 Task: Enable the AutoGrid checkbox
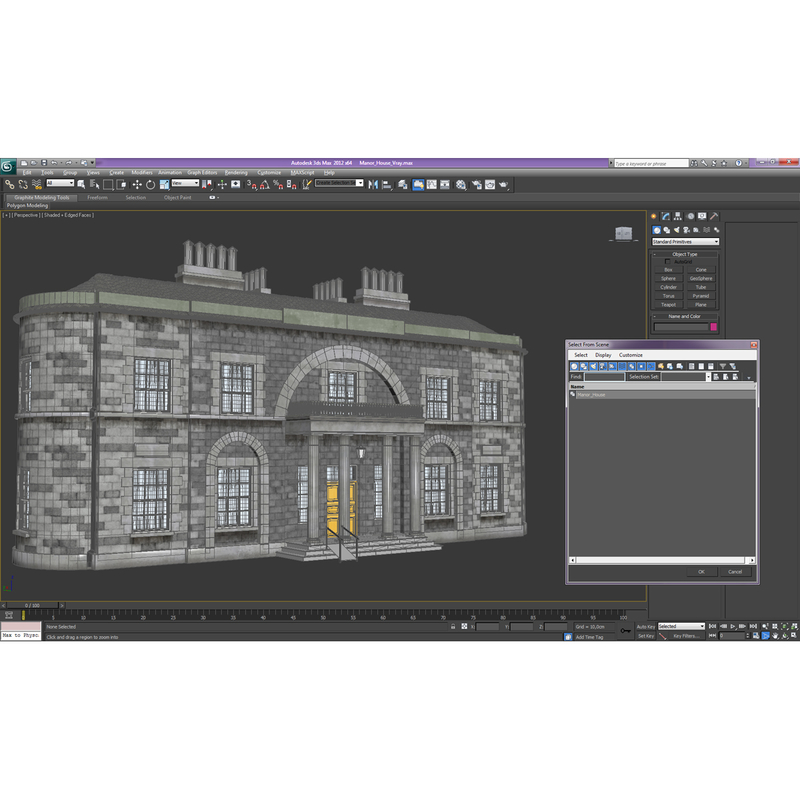tap(667, 260)
